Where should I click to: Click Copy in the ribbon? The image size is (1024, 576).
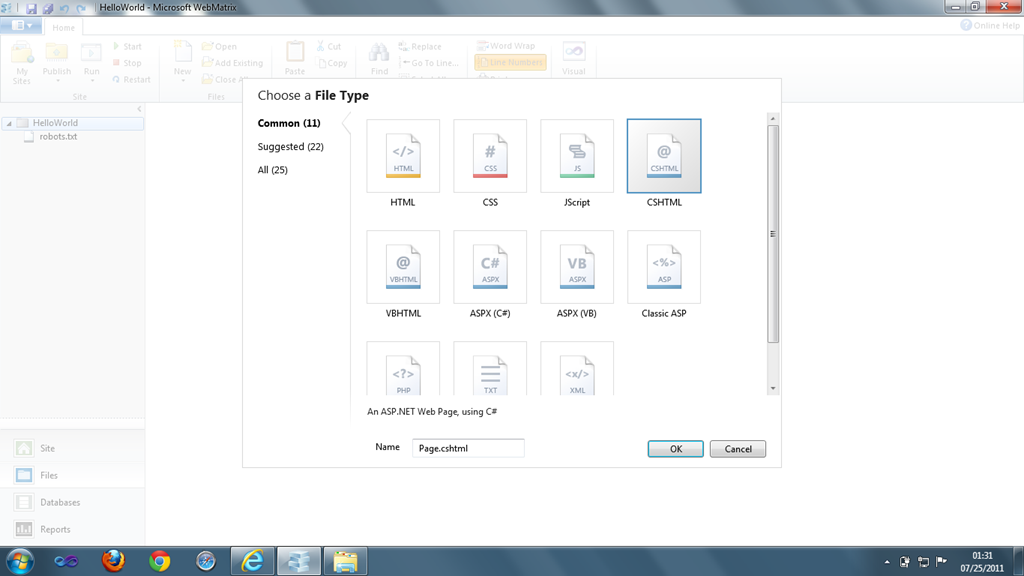[332, 63]
